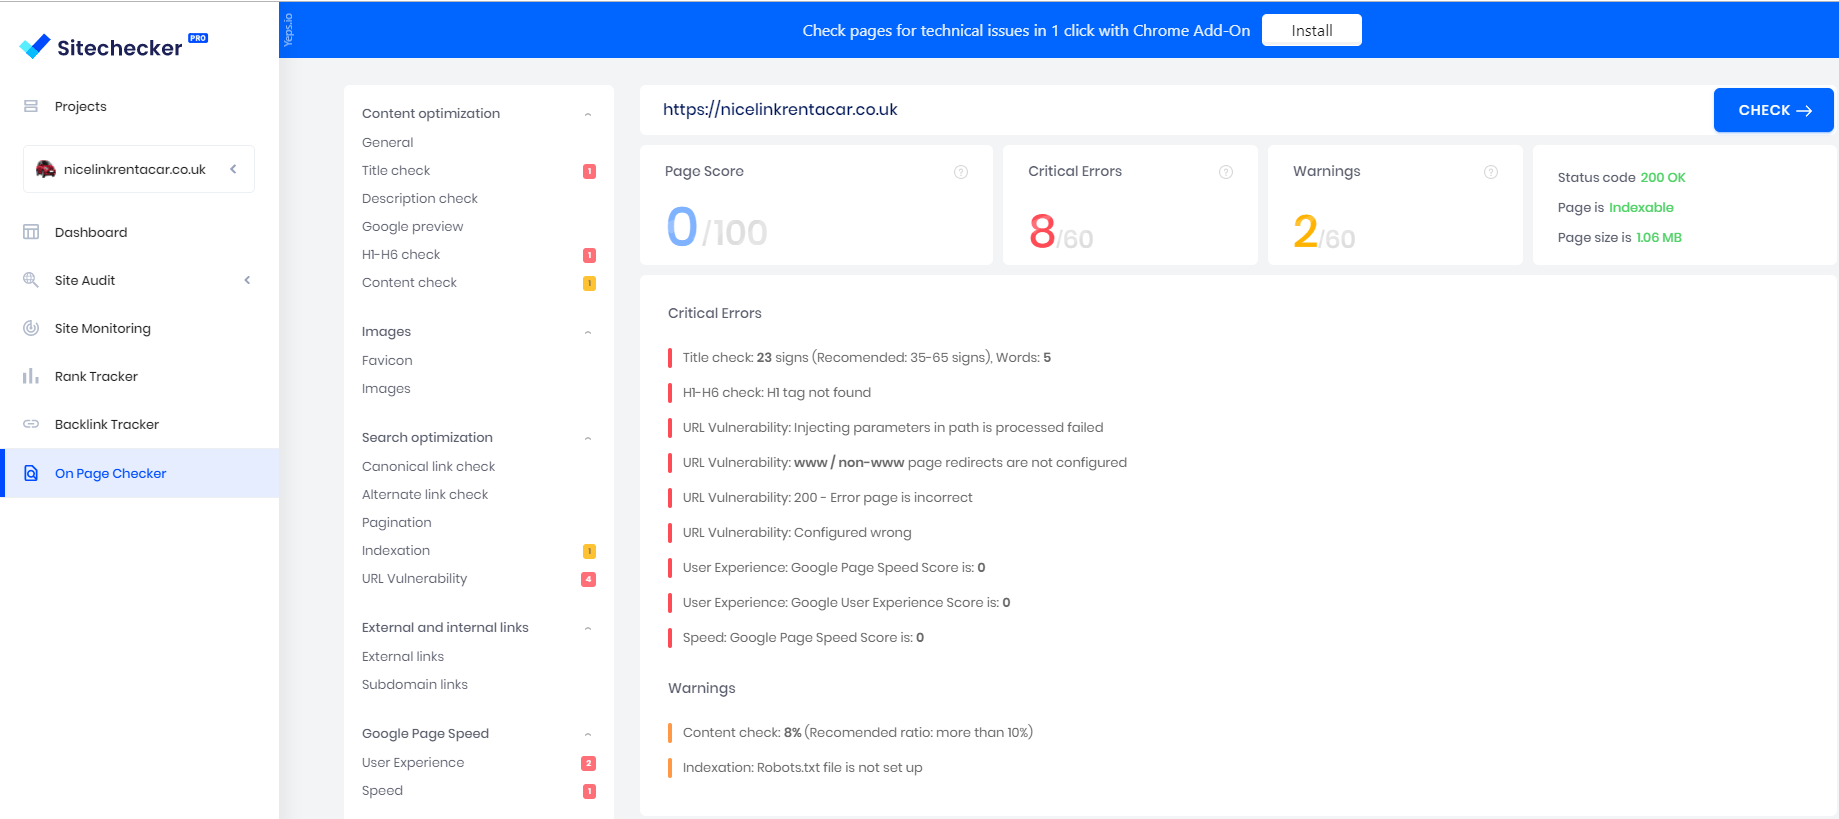This screenshot has width=1839, height=819.
Task: Click the Dashboard icon
Action: [x=31, y=232]
